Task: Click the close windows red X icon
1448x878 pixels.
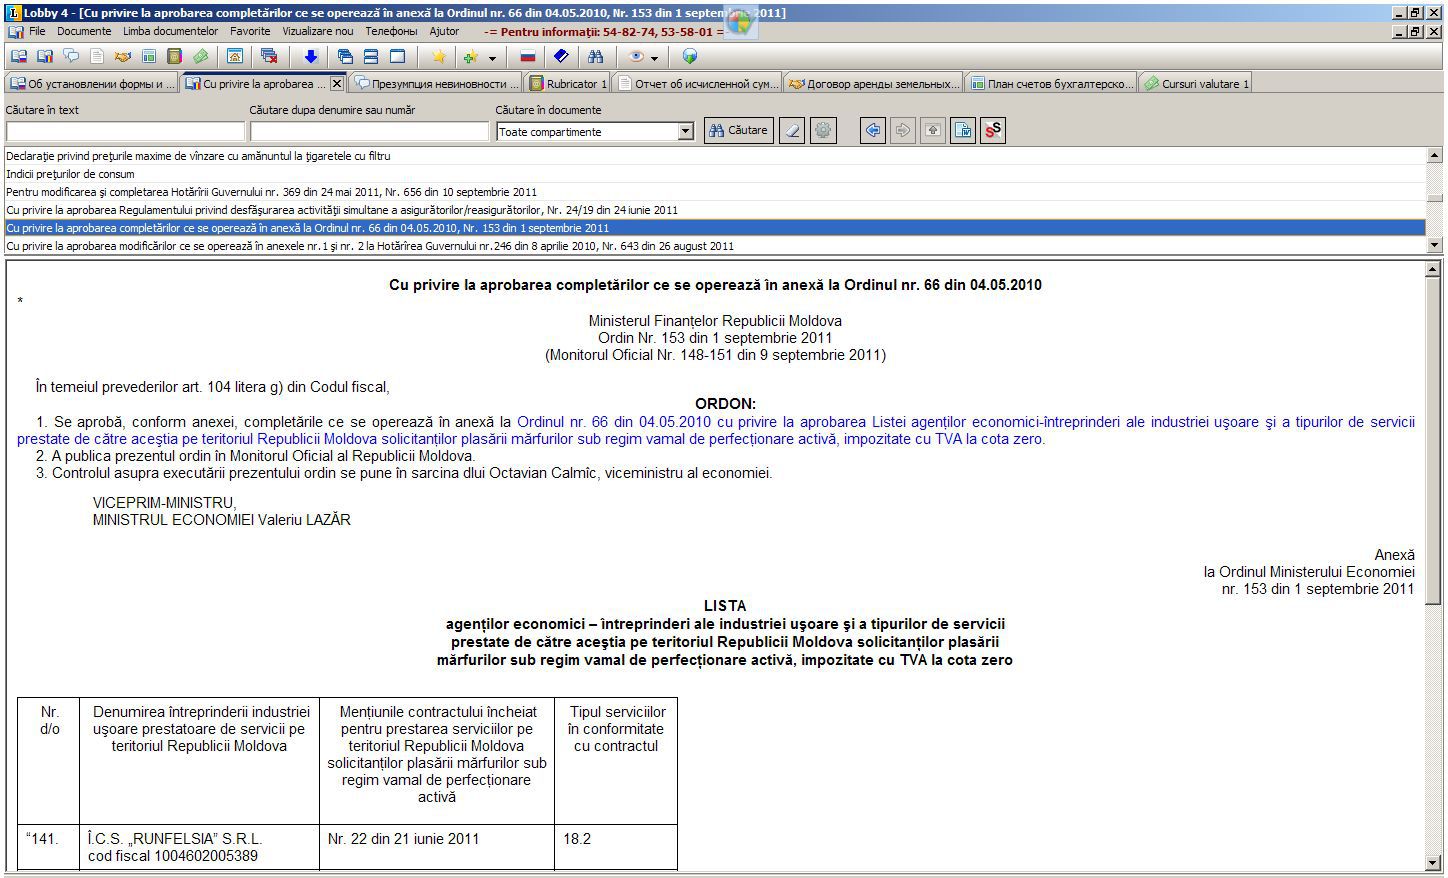Action: [269, 57]
